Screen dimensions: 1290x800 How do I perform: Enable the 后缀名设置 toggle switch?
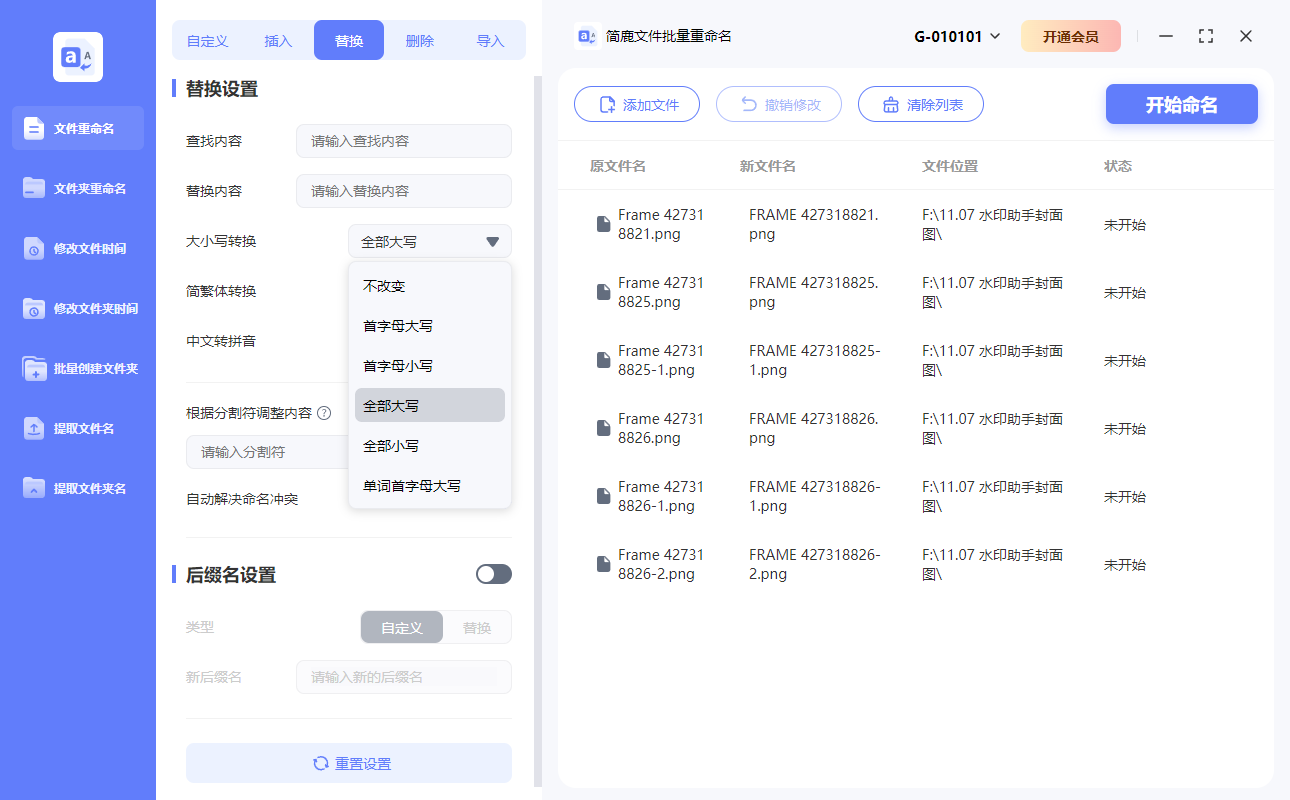point(493,574)
